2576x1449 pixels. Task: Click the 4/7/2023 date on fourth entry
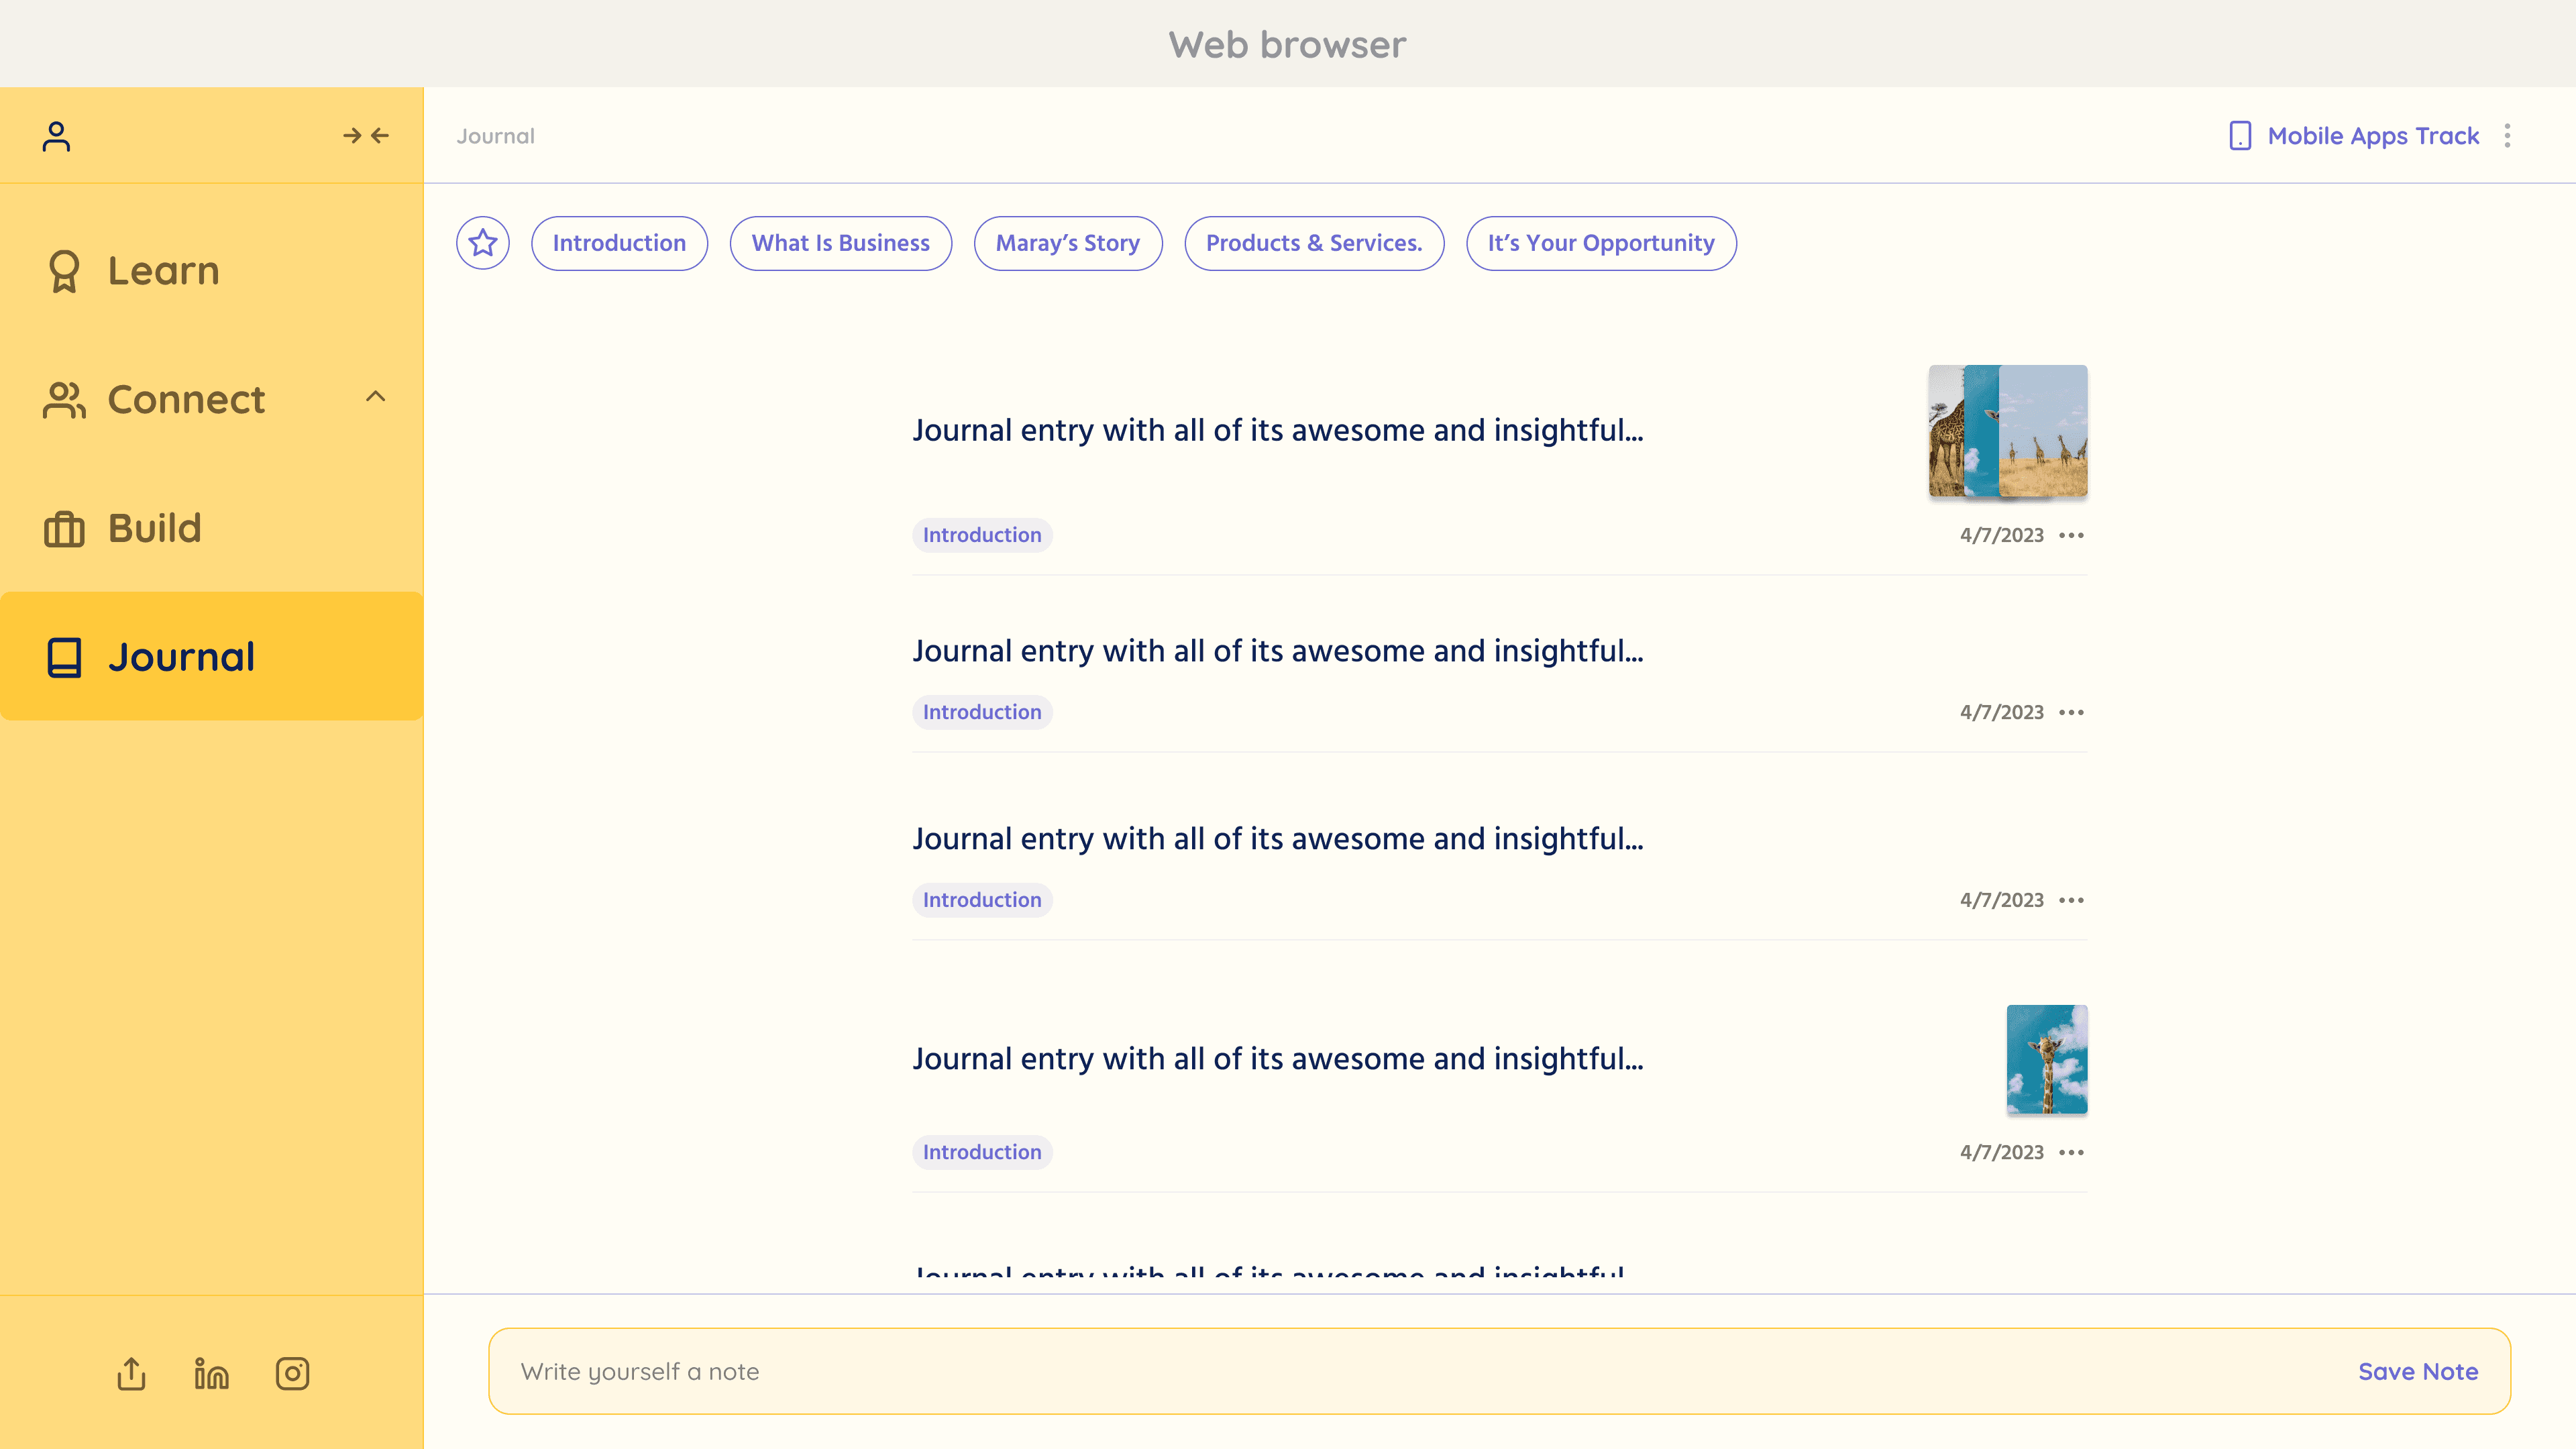coord(2002,1152)
